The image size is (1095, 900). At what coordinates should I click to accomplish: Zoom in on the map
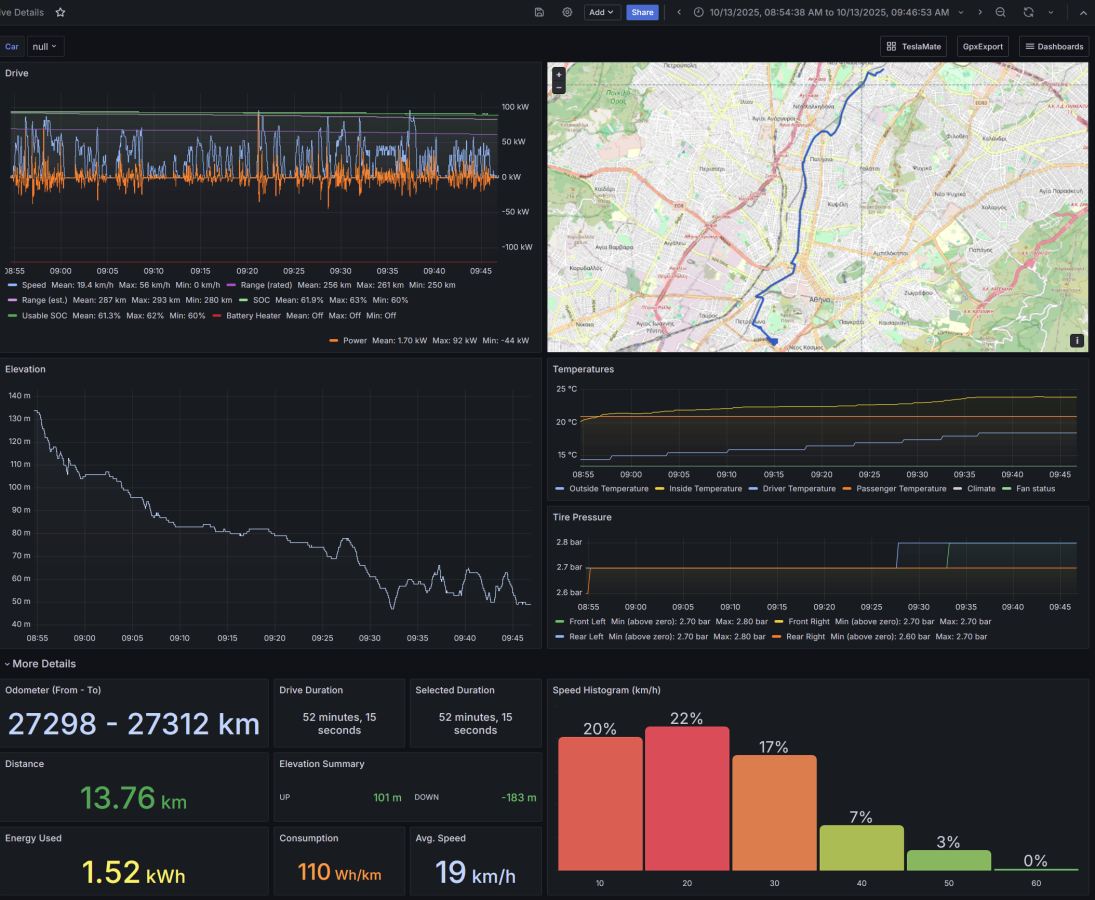tap(558, 74)
